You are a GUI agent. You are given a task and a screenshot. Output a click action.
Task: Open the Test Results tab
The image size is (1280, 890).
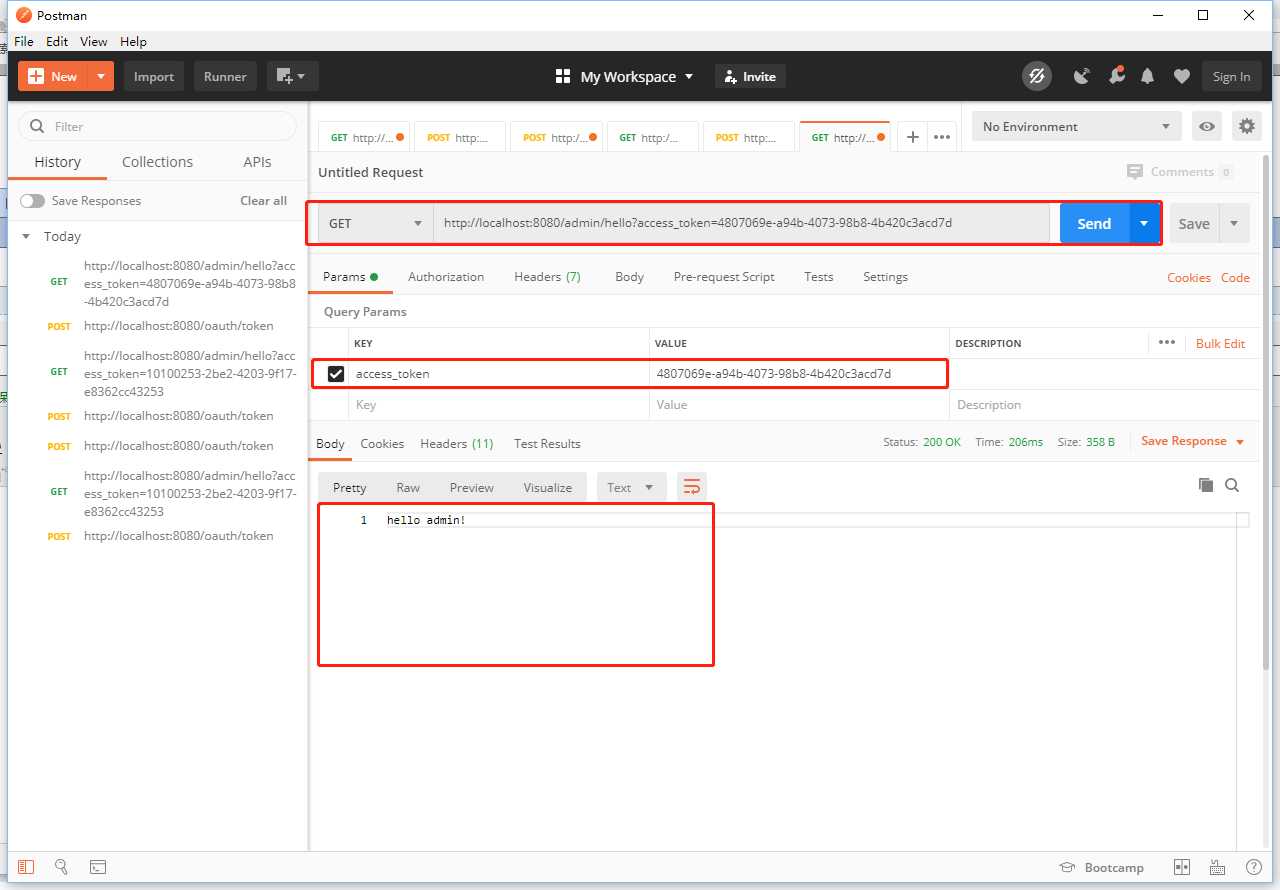coord(547,444)
